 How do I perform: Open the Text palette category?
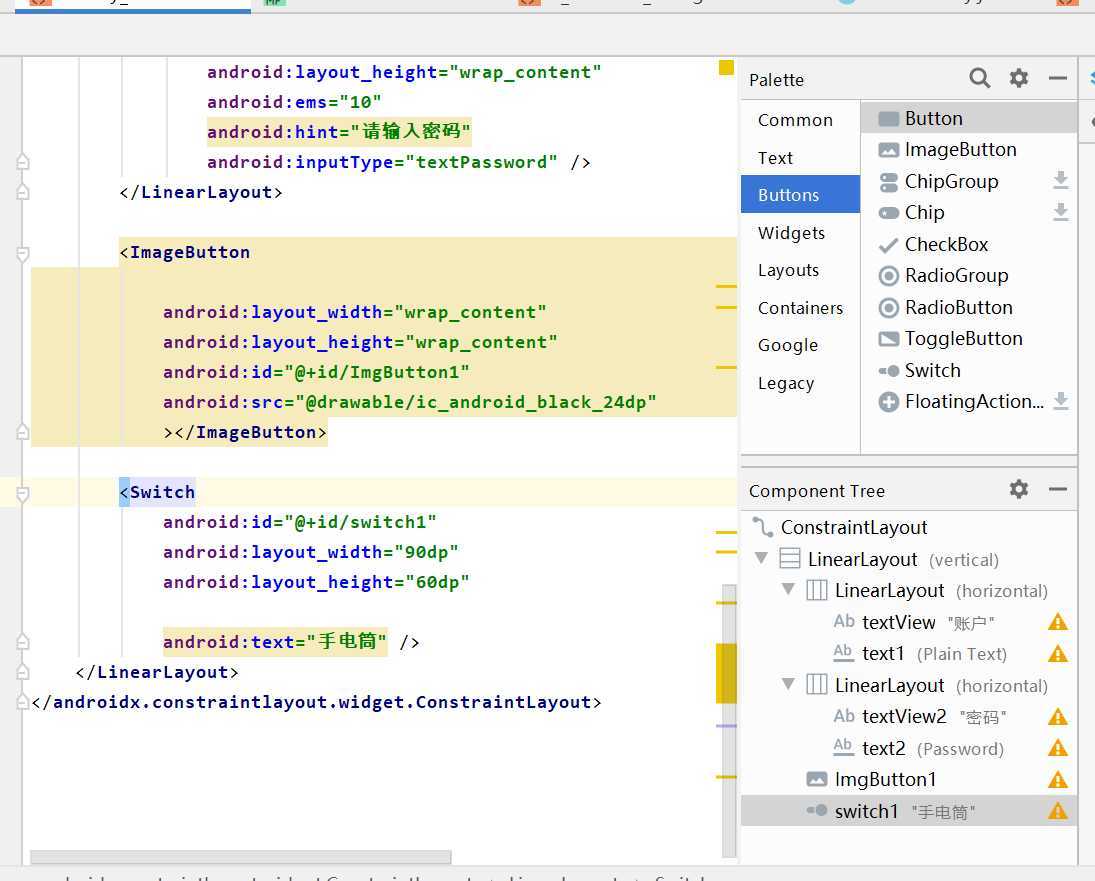tap(800, 158)
